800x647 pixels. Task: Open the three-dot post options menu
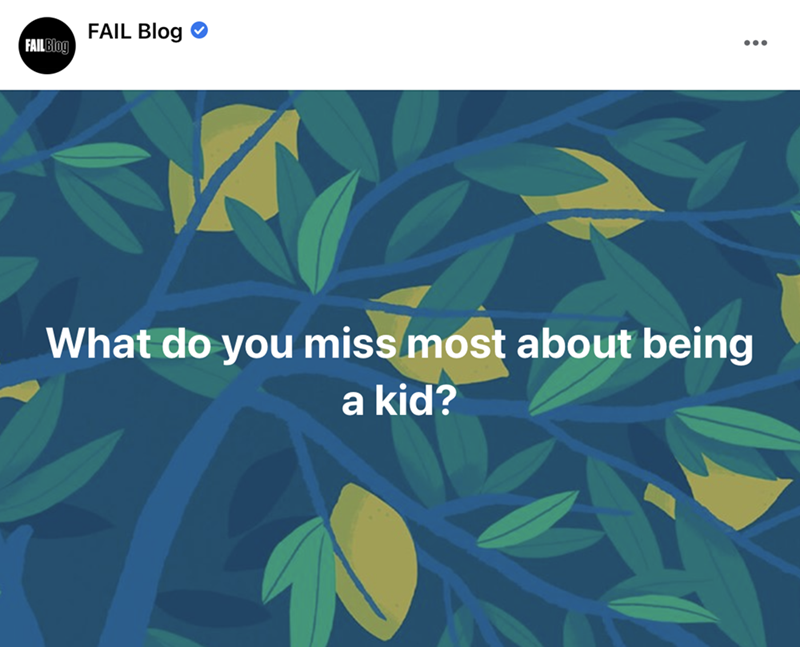[755, 43]
